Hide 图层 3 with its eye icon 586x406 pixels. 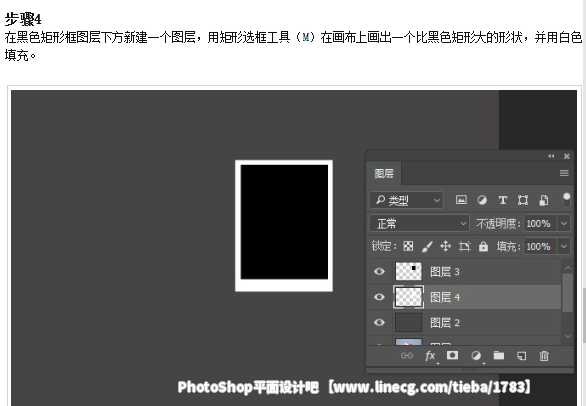click(379, 271)
